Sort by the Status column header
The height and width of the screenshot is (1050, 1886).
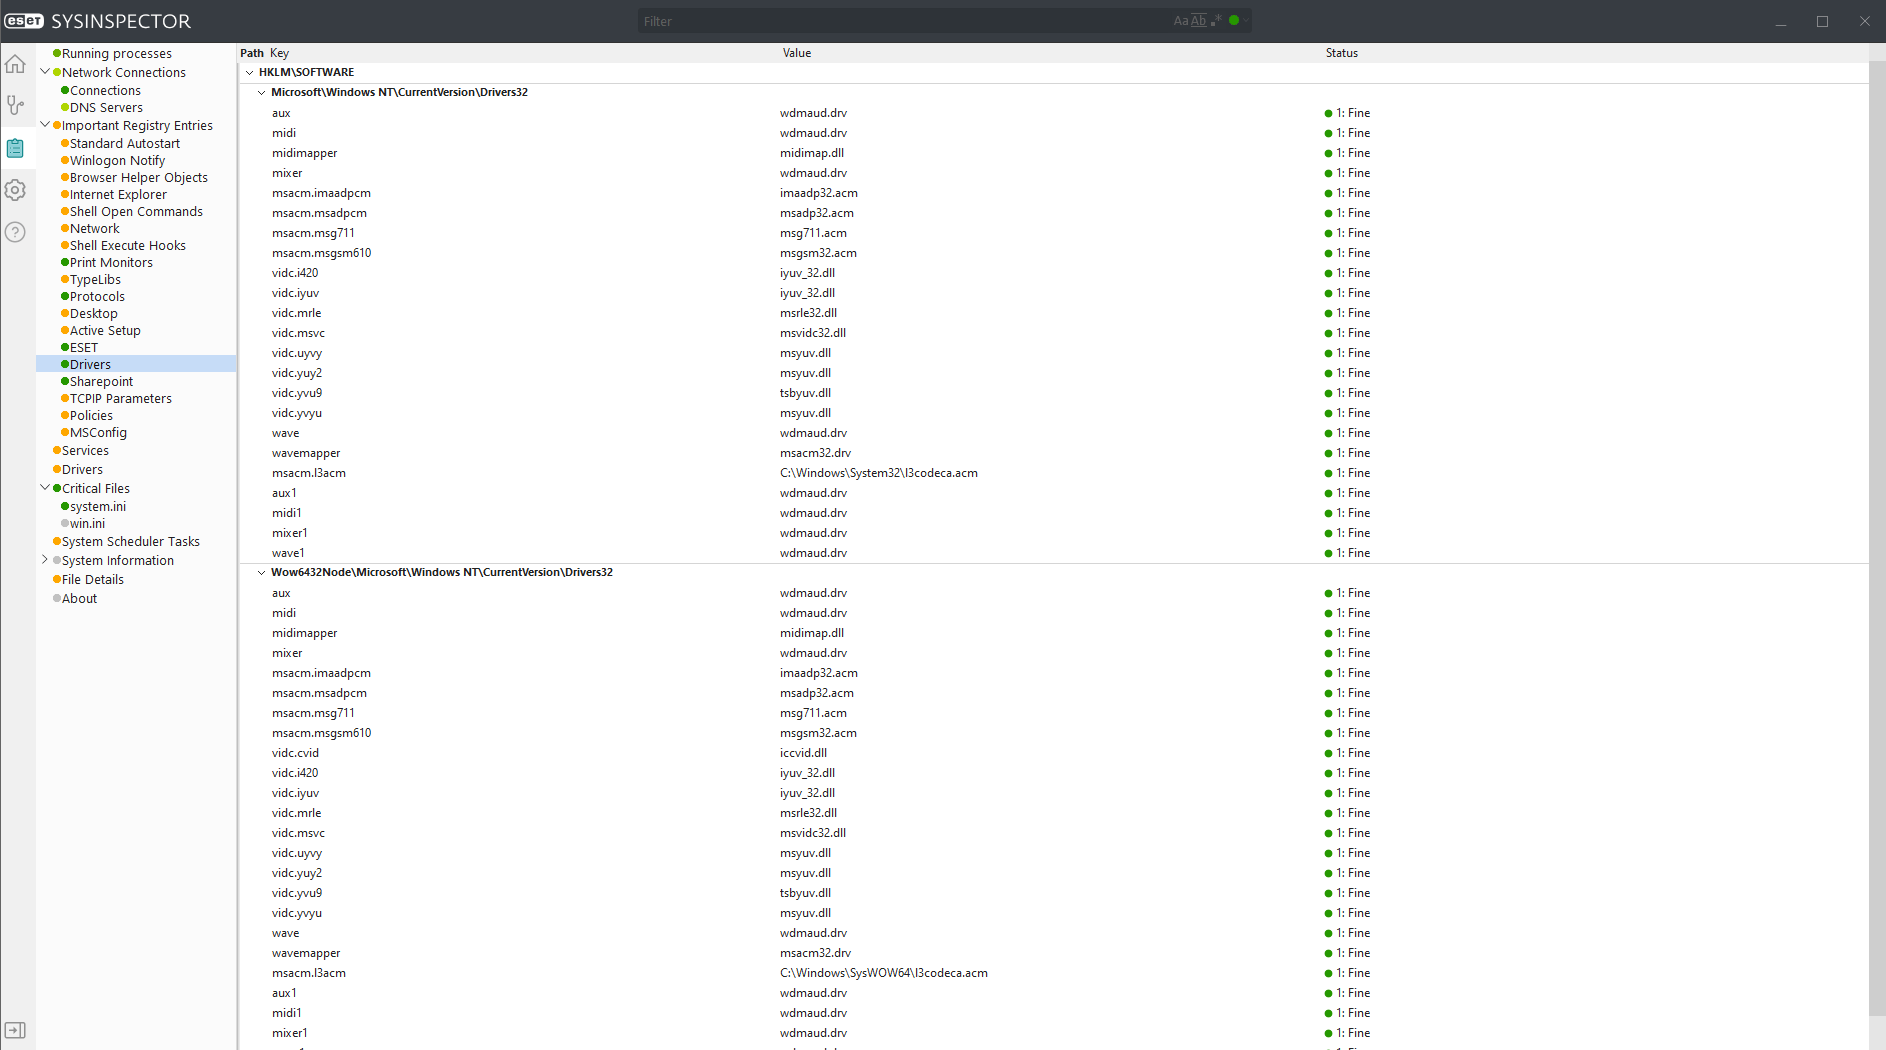point(1341,53)
